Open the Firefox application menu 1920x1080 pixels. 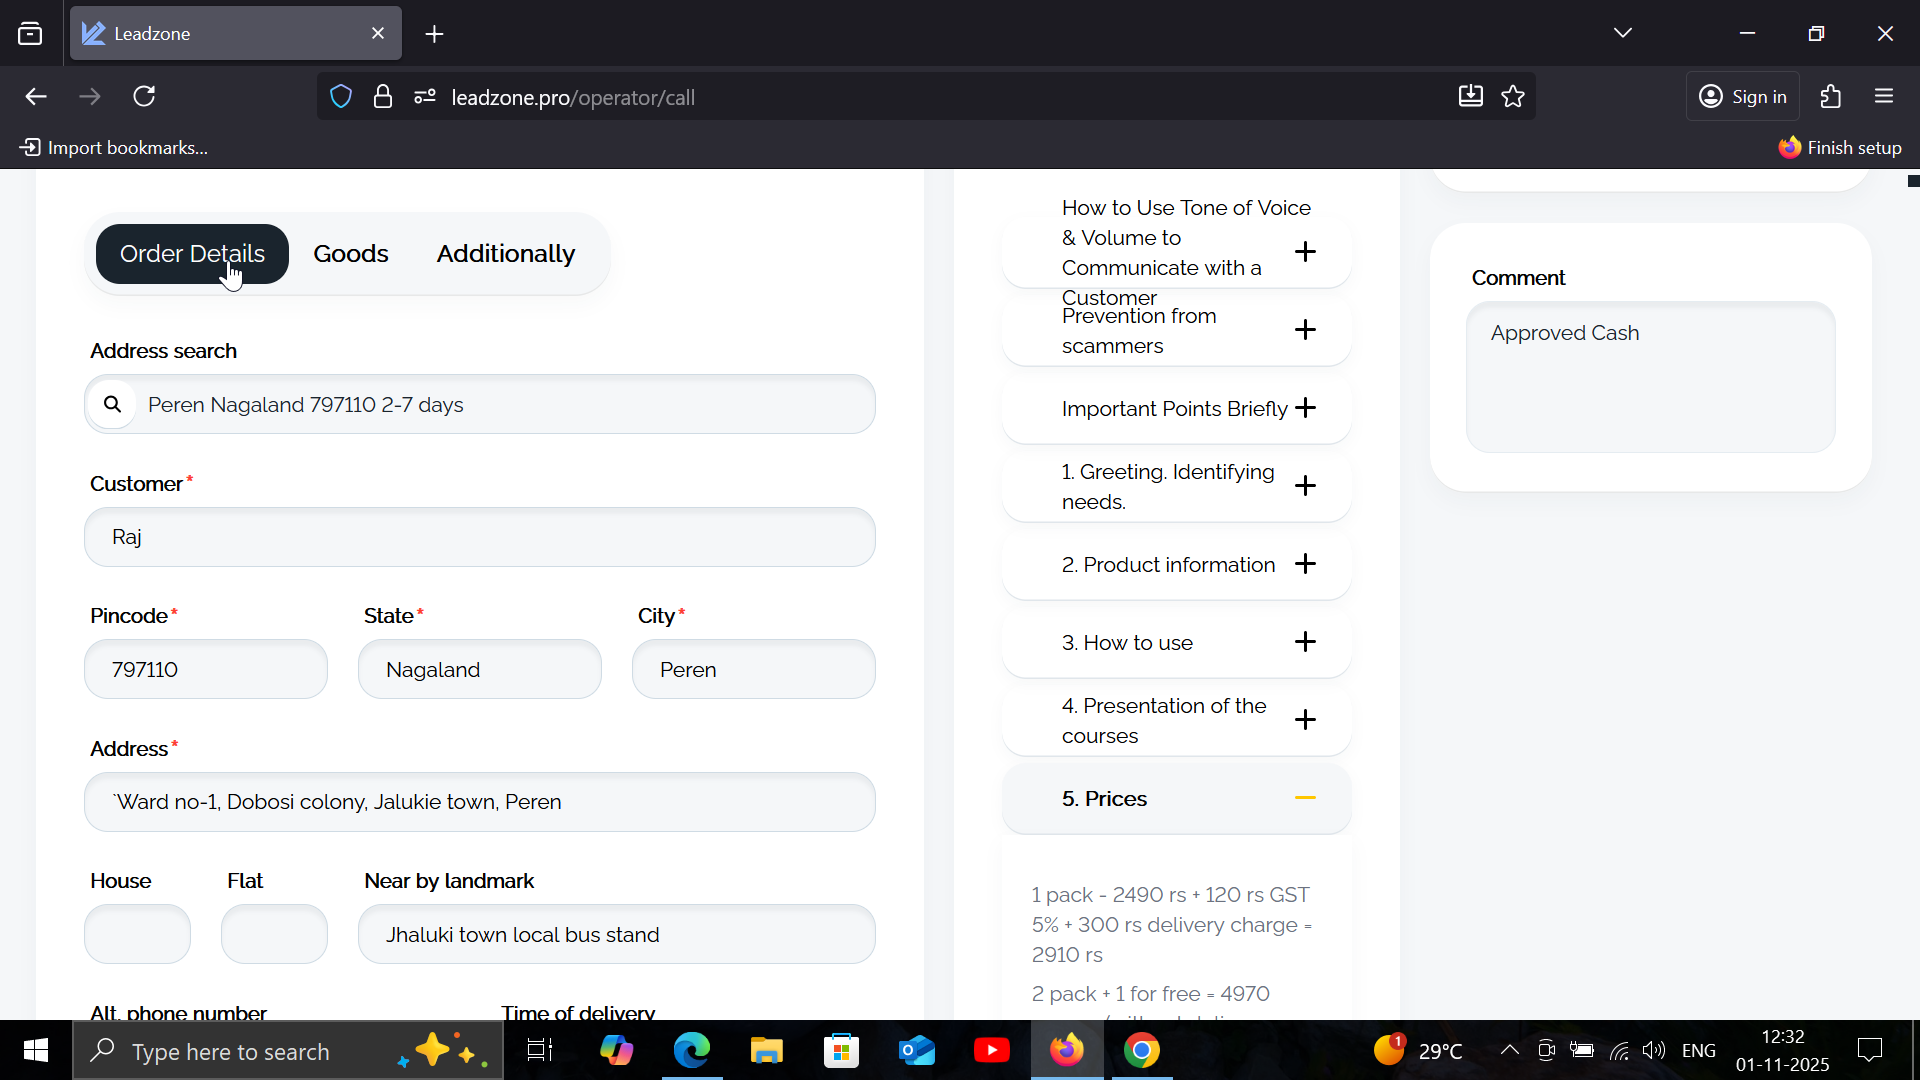[x=1884, y=97]
